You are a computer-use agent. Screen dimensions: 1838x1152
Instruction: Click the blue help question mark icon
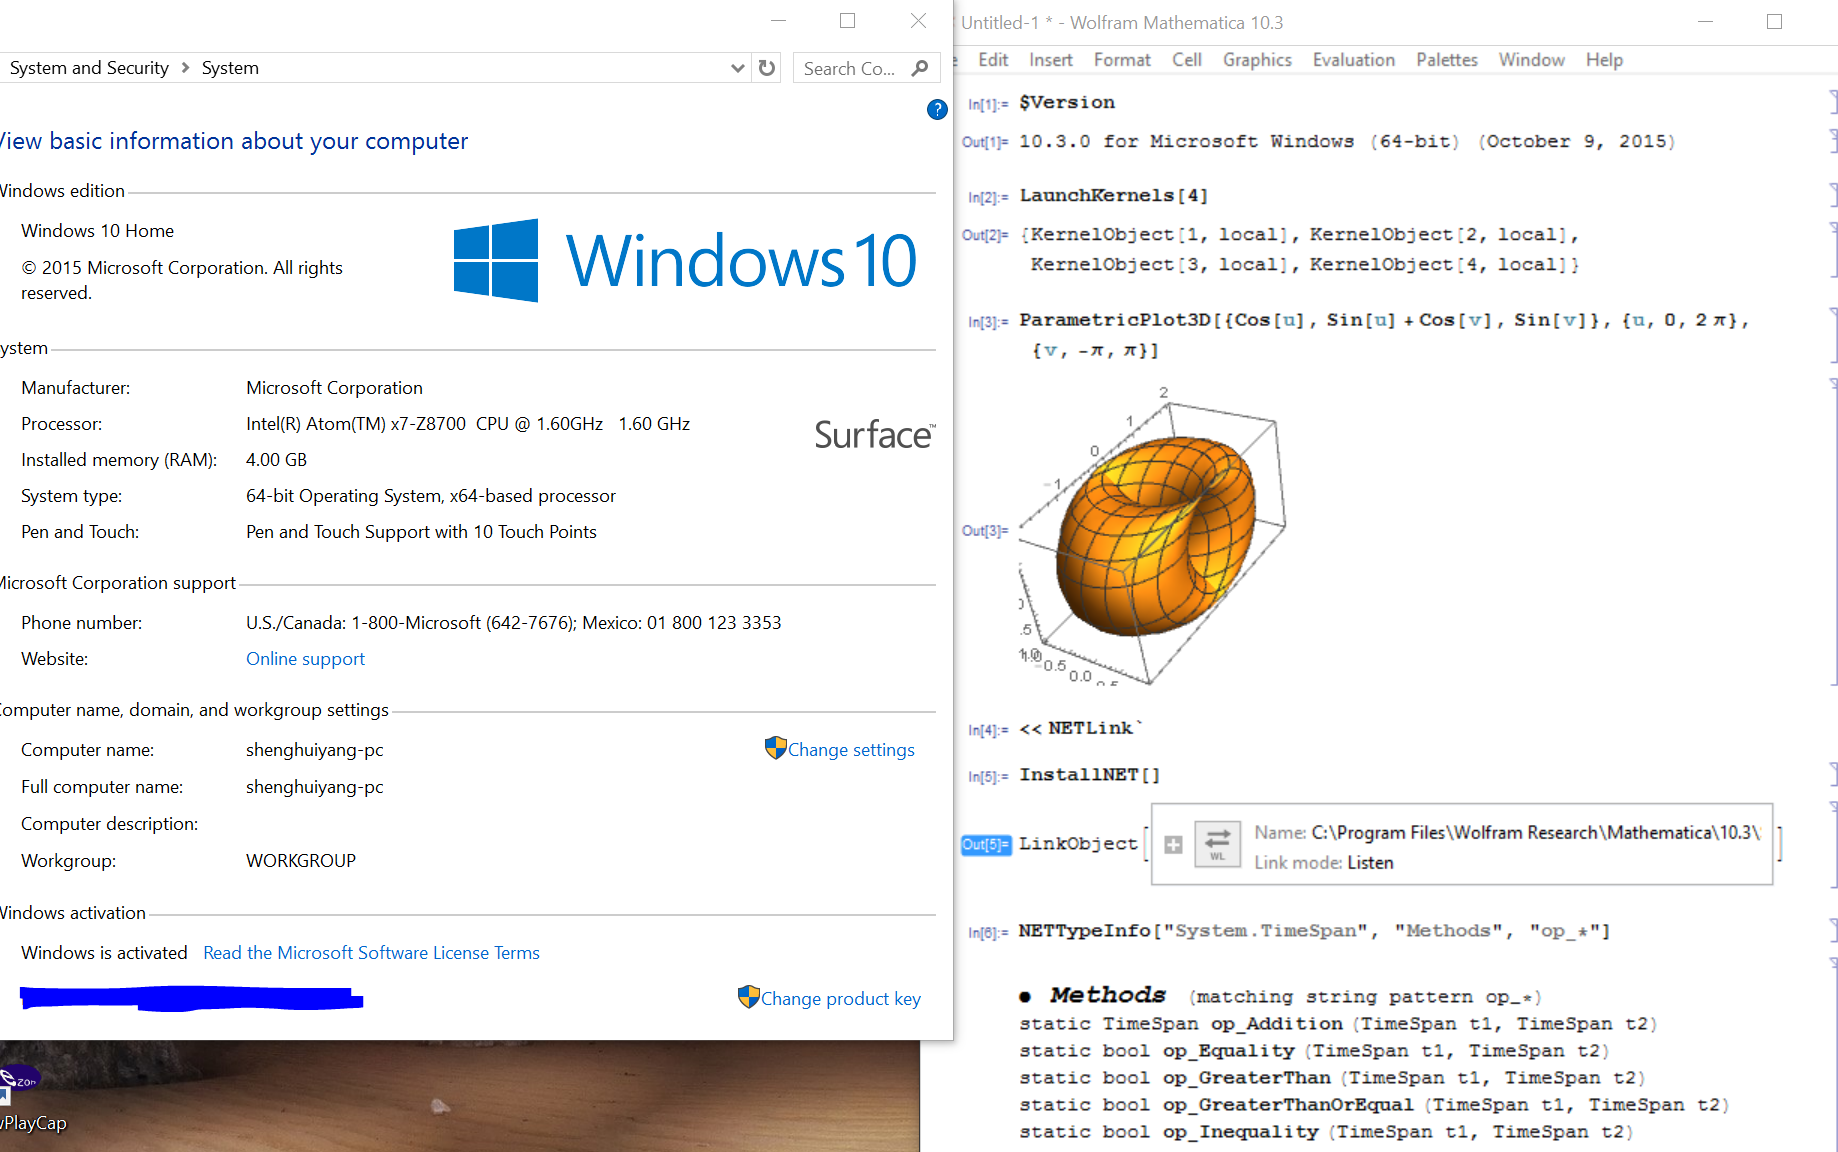[x=937, y=110]
